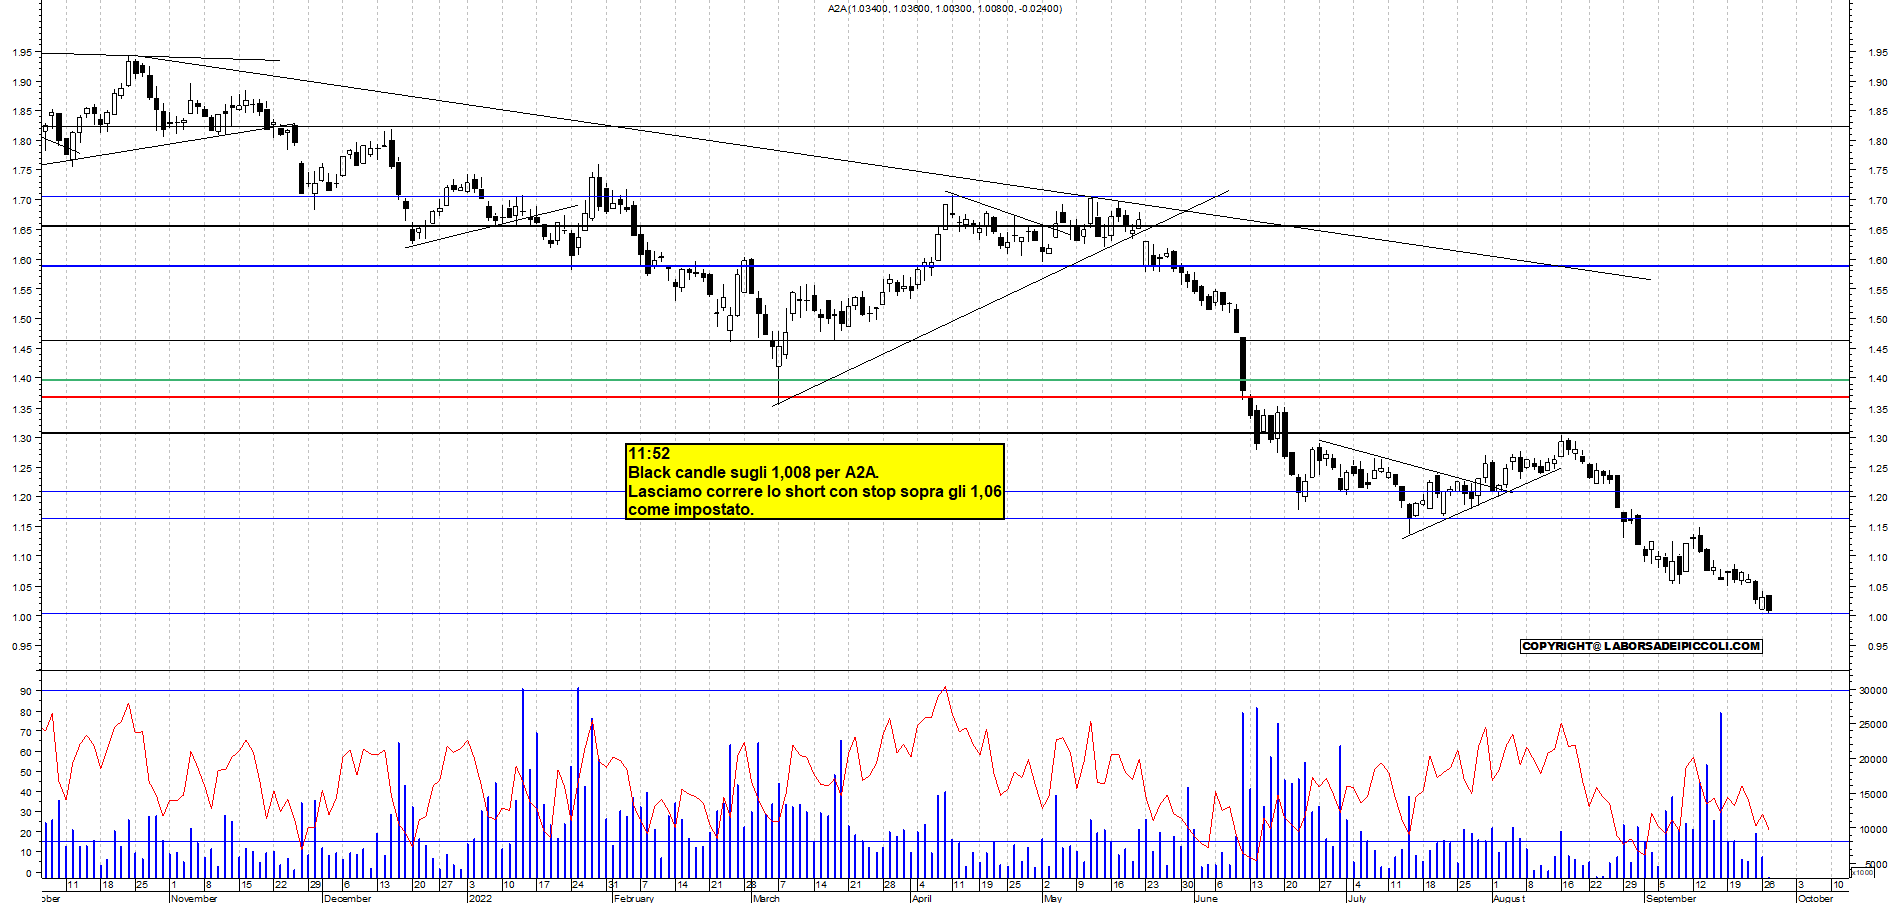Click the '2022' year label on the time axis
Screen dimensions: 1890x903
(x=481, y=898)
